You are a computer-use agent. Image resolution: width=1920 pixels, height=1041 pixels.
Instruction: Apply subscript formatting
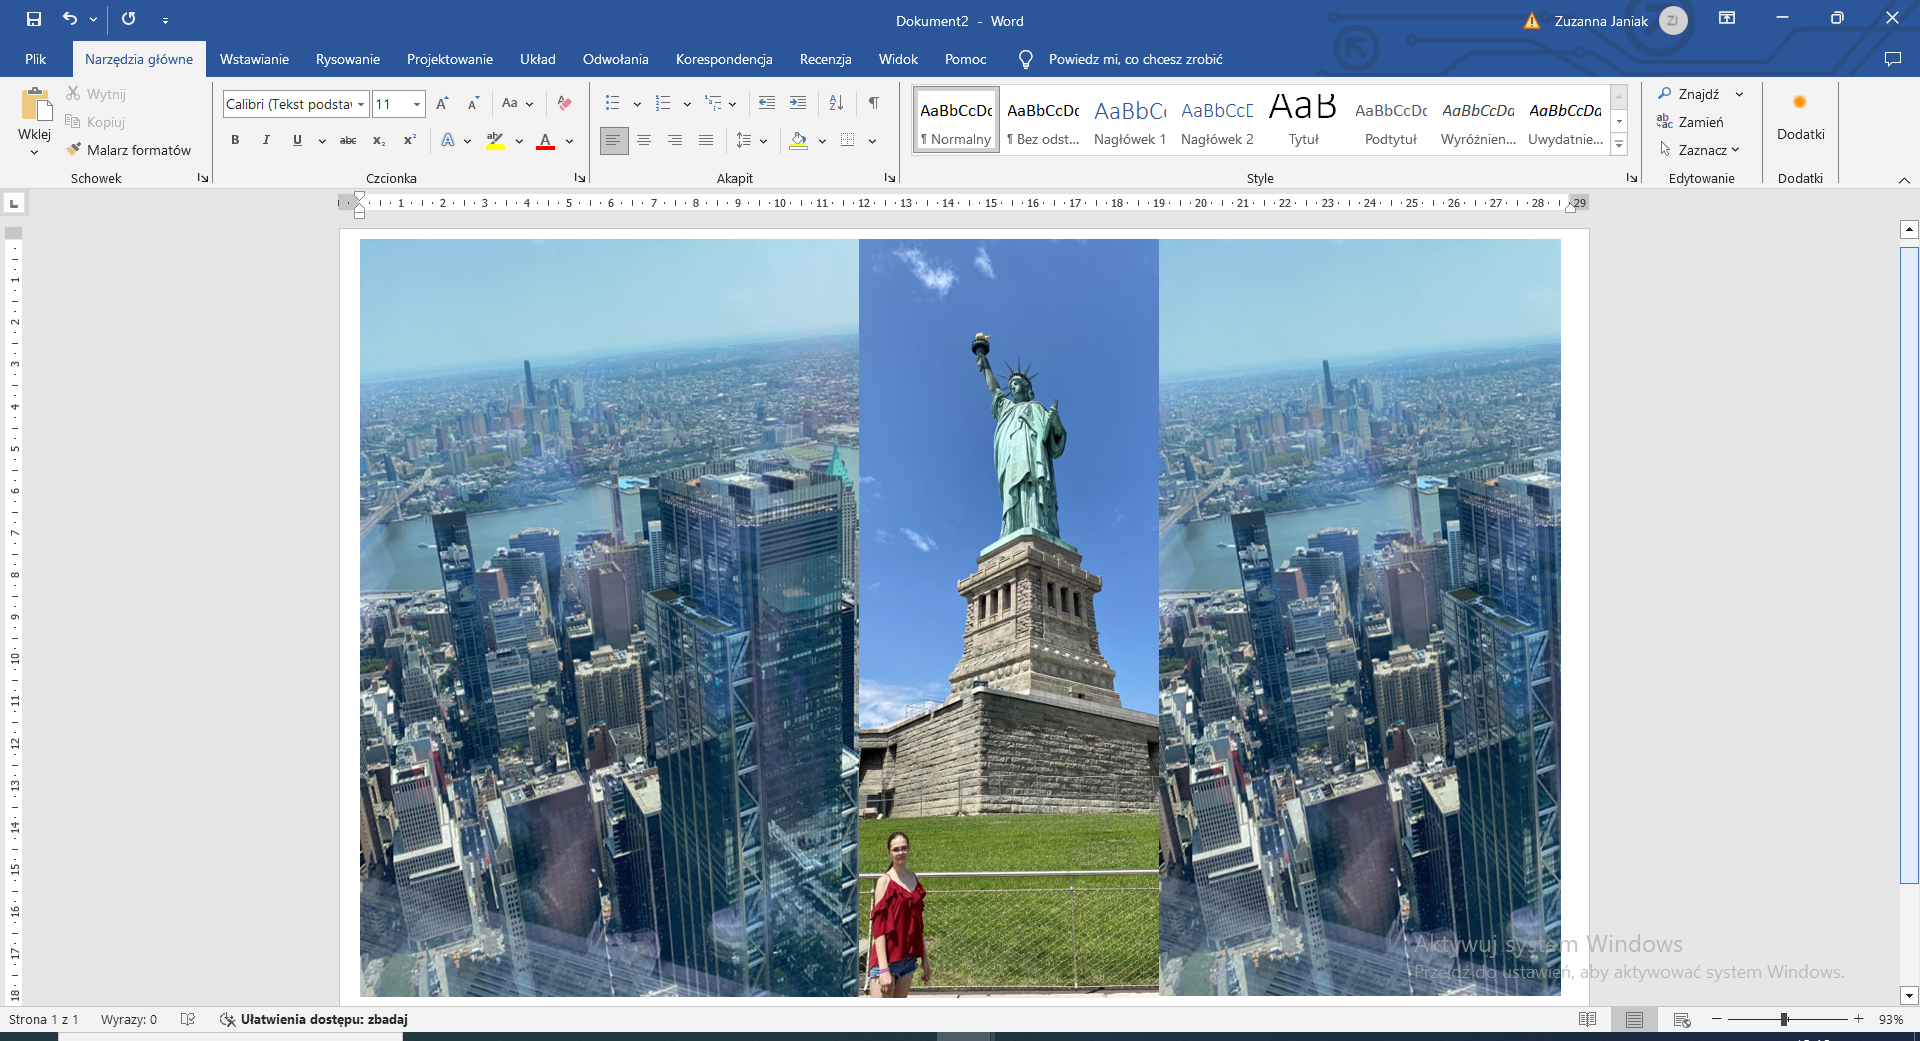[379, 141]
